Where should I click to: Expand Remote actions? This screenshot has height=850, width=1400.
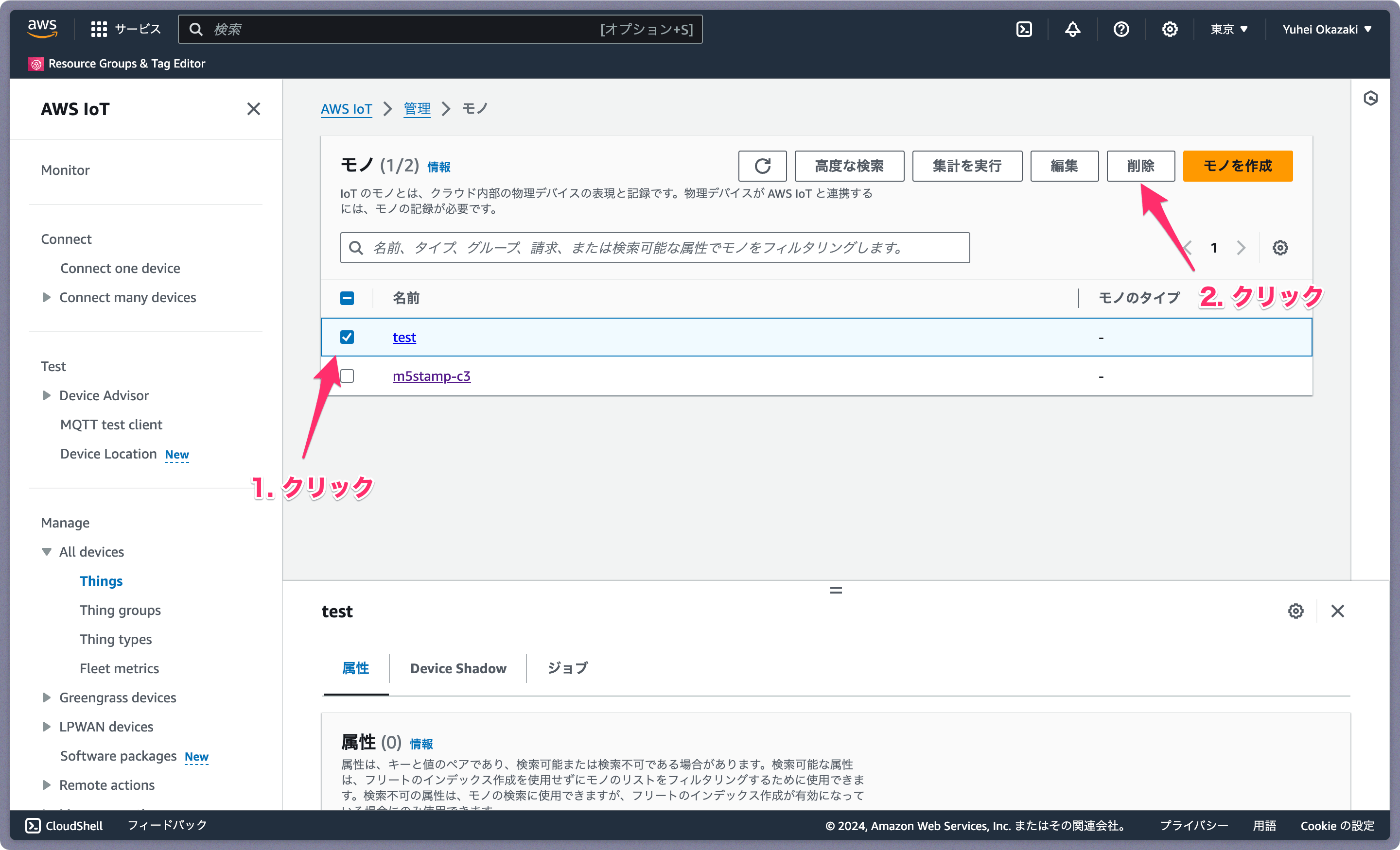point(47,785)
